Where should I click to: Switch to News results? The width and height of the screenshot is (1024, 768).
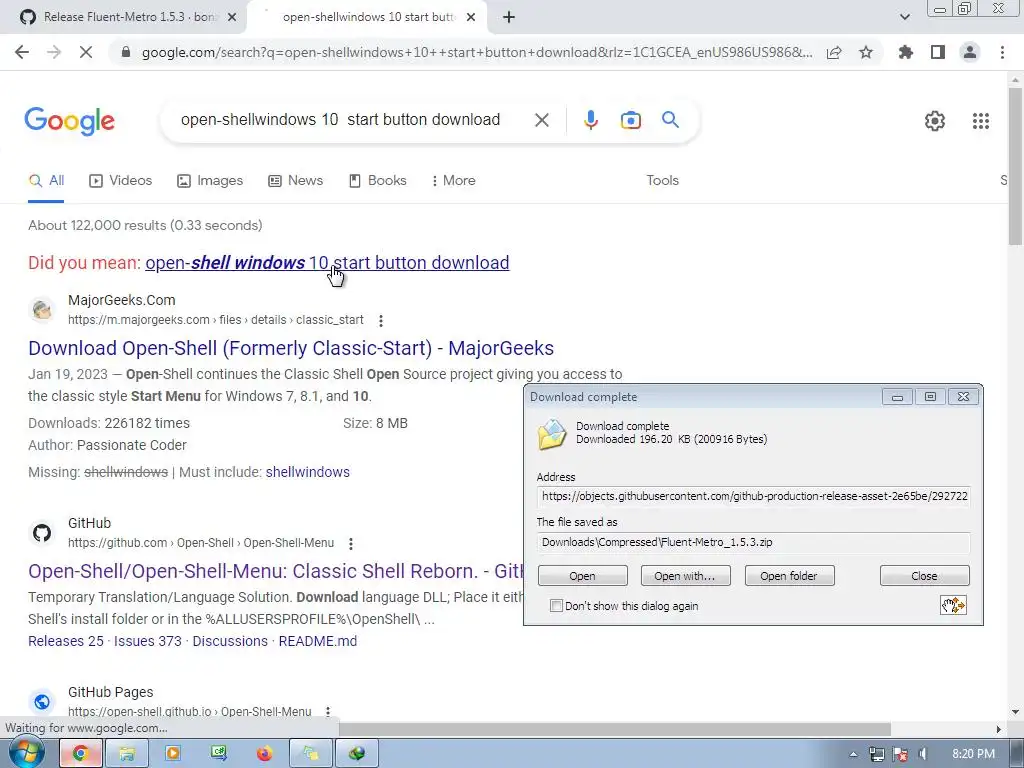pos(296,180)
